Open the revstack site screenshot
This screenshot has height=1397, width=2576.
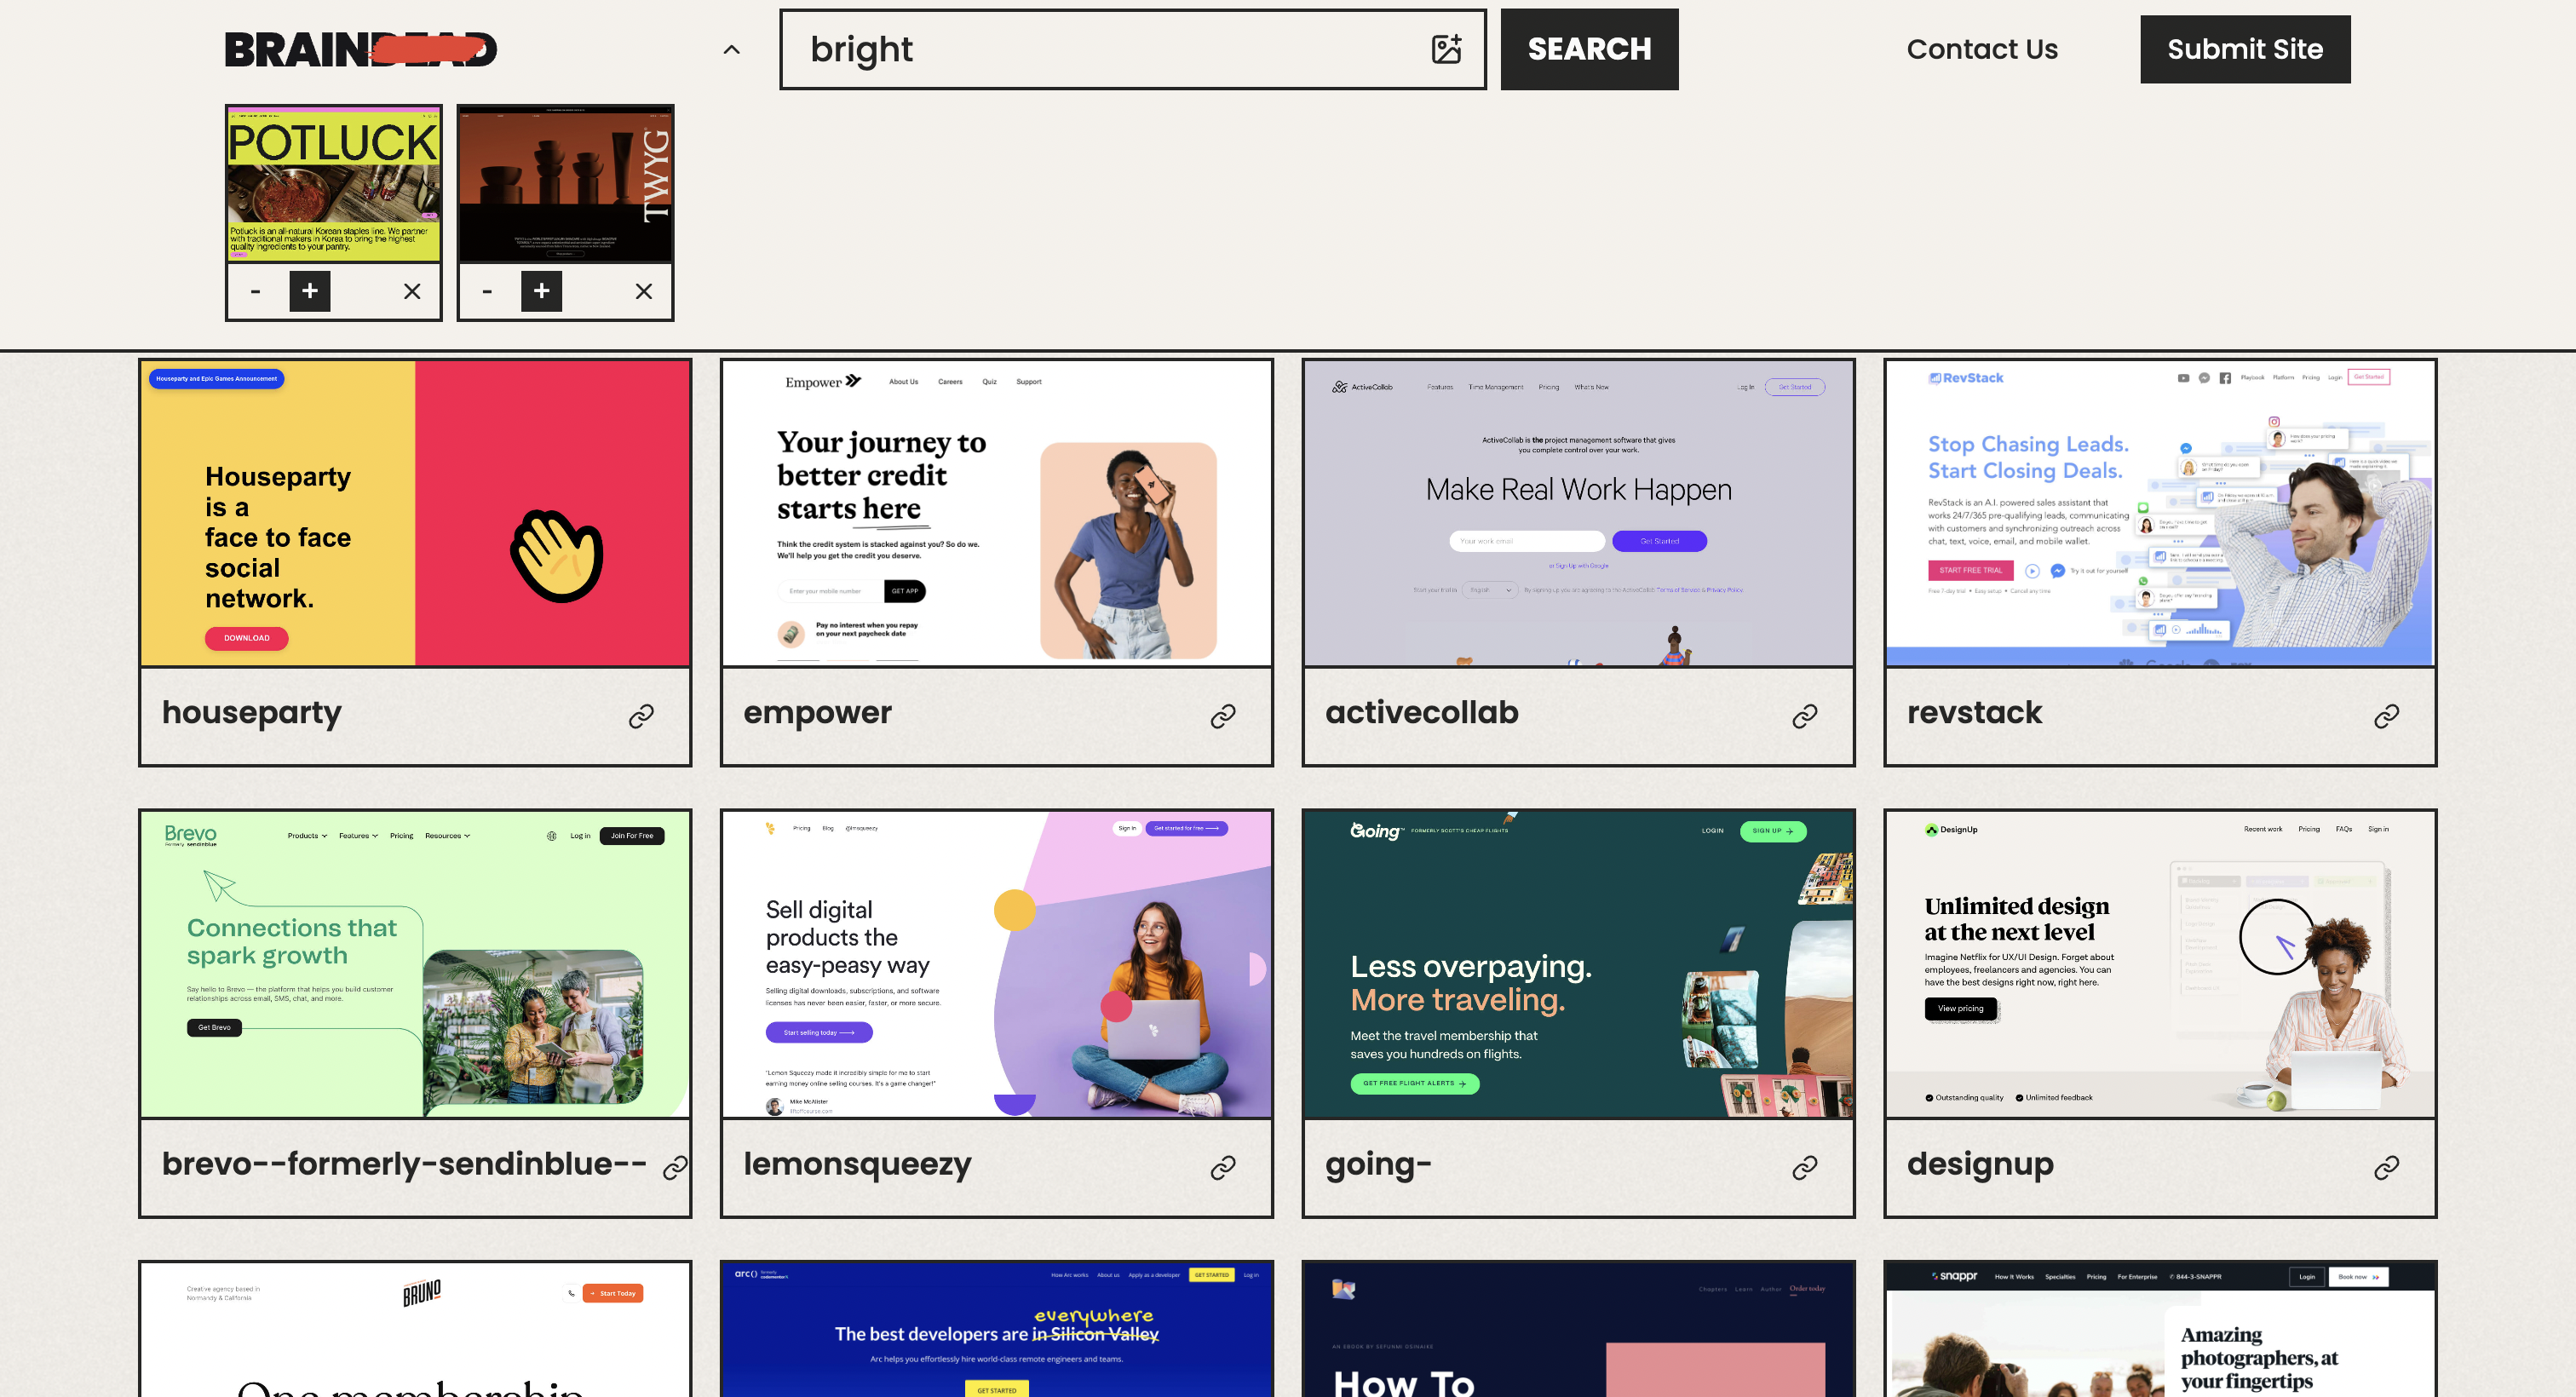[2160, 513]
